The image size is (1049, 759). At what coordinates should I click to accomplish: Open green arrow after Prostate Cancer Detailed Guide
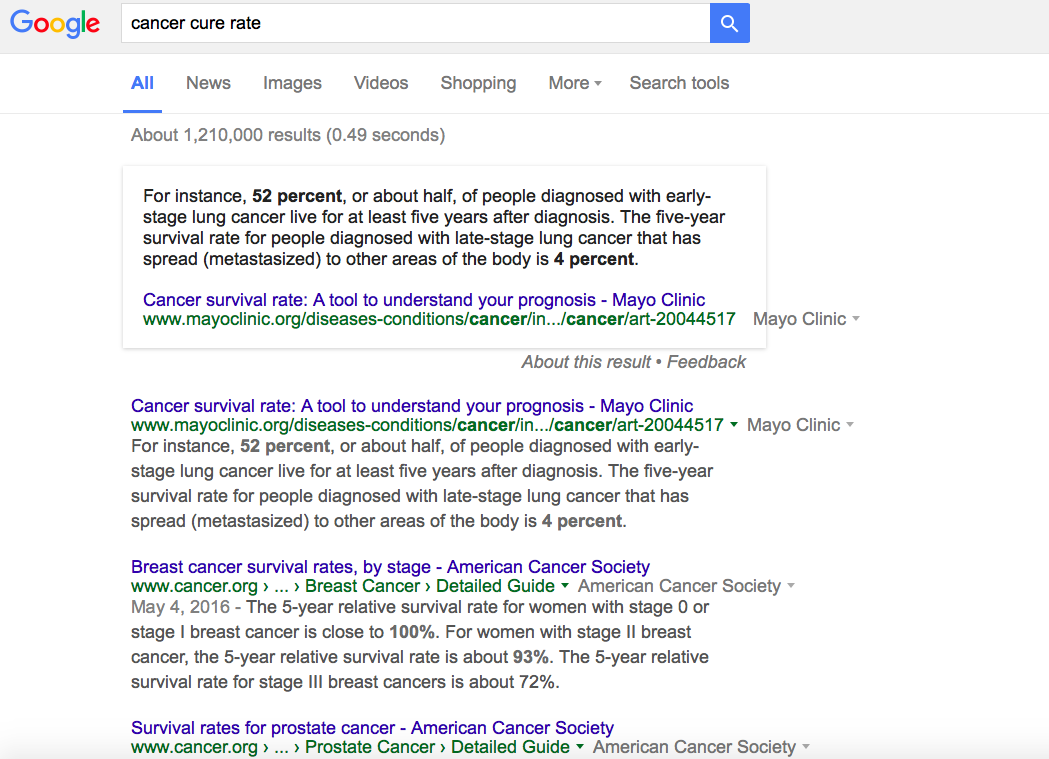pos(580,747)
